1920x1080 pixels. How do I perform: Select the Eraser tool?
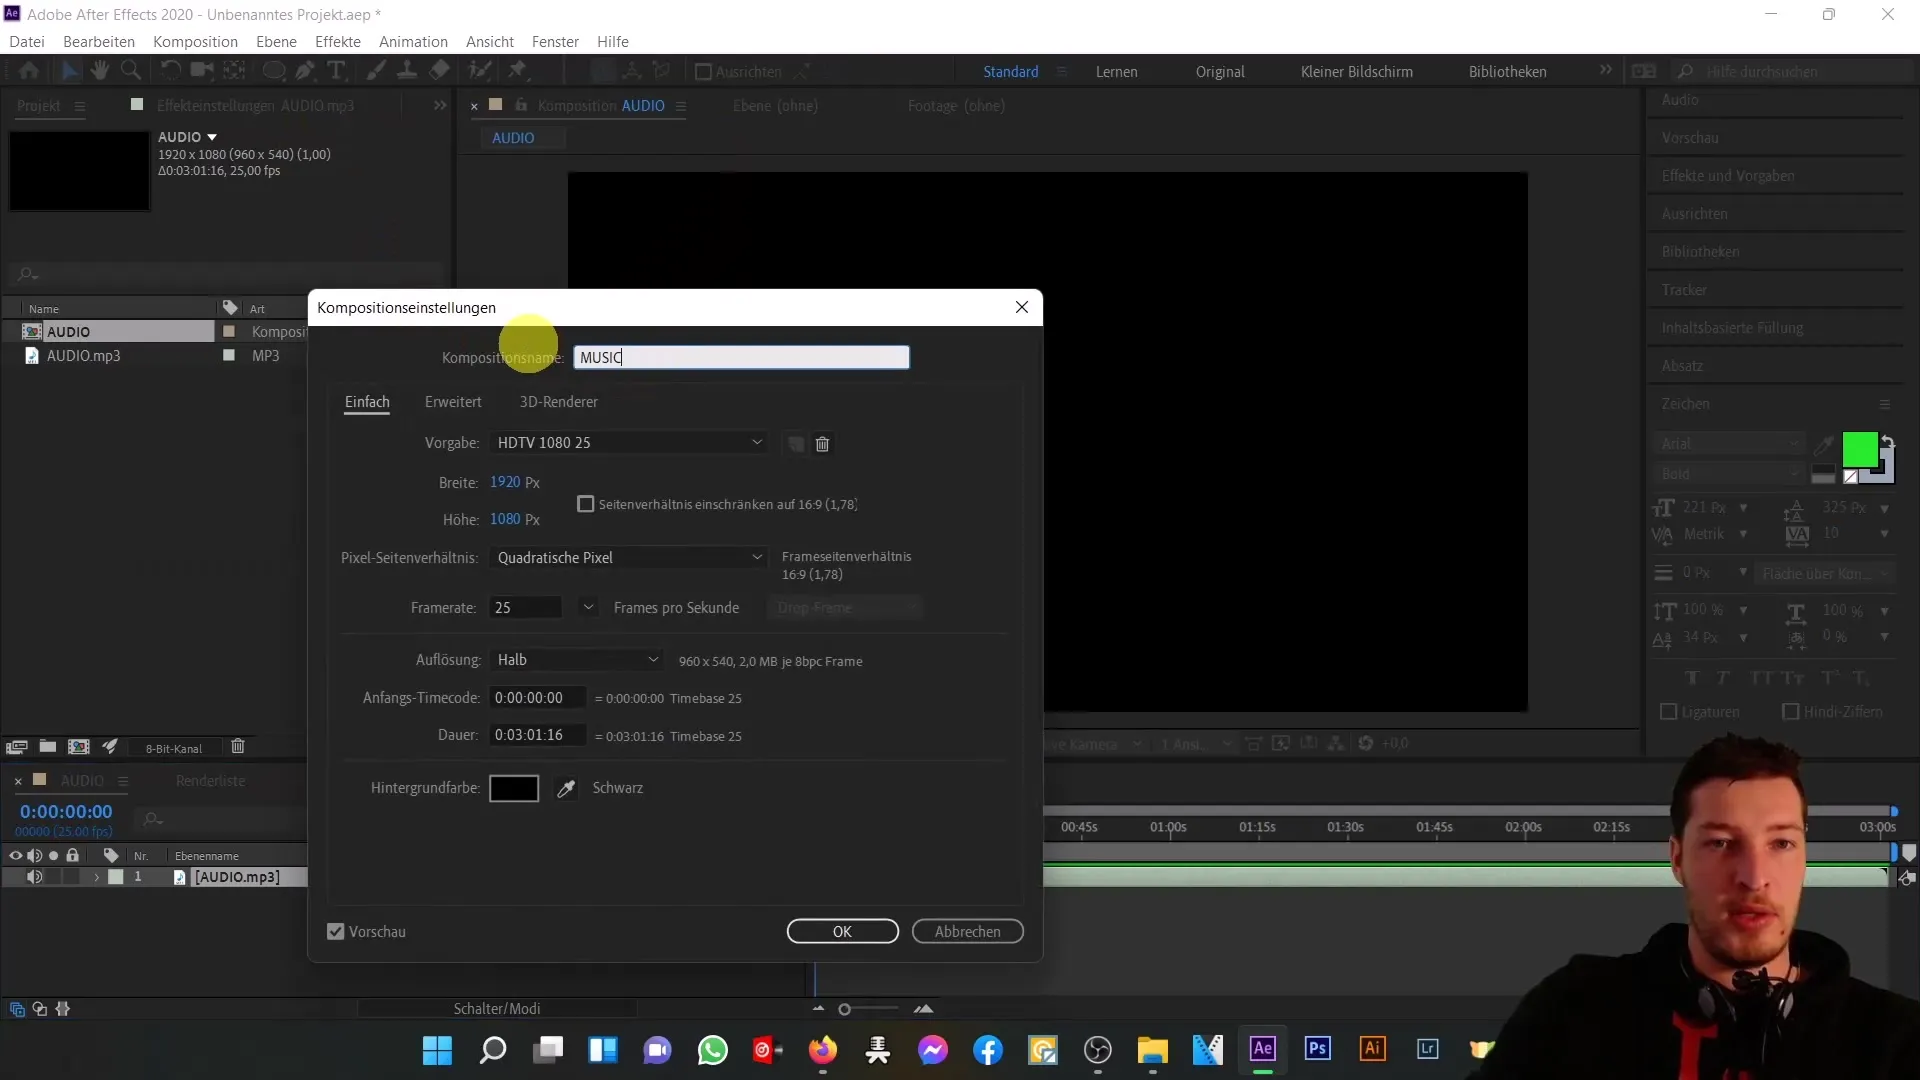point(440,71)
